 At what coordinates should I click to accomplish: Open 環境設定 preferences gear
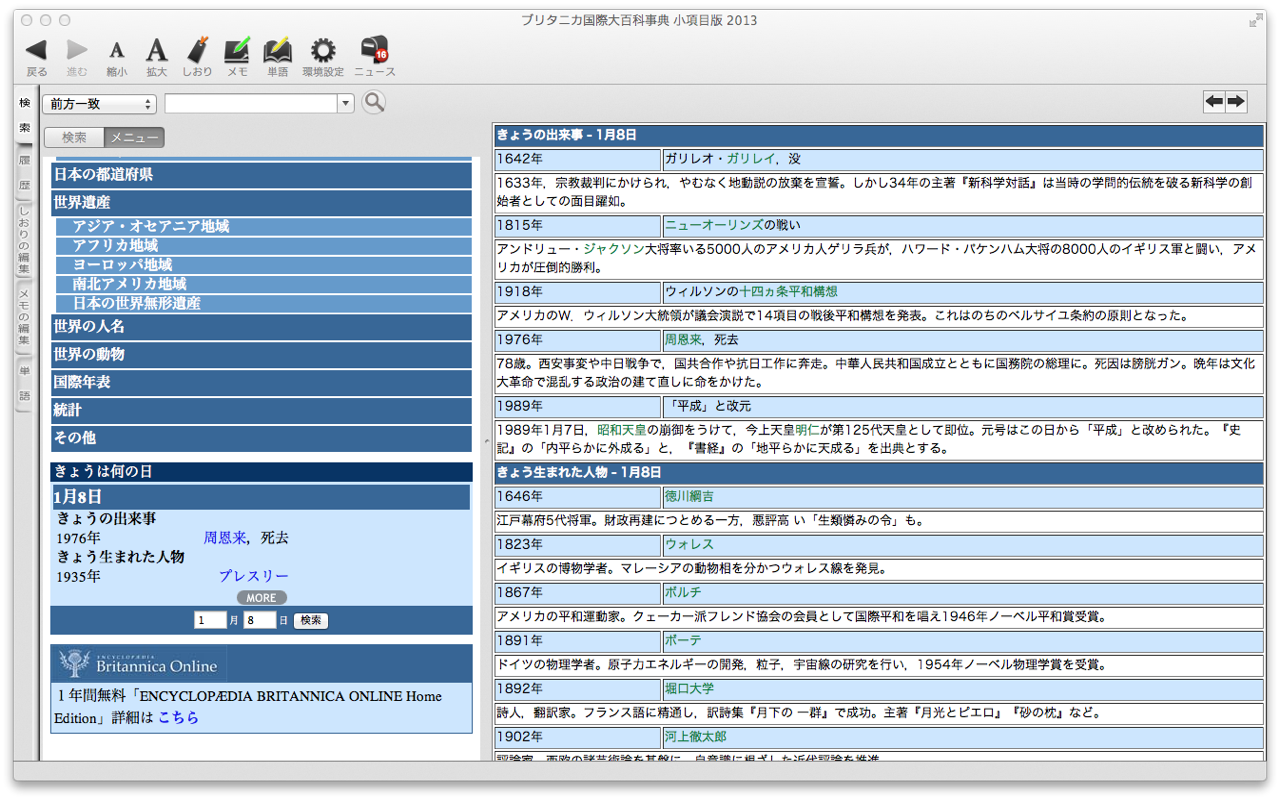coord(322,50)
